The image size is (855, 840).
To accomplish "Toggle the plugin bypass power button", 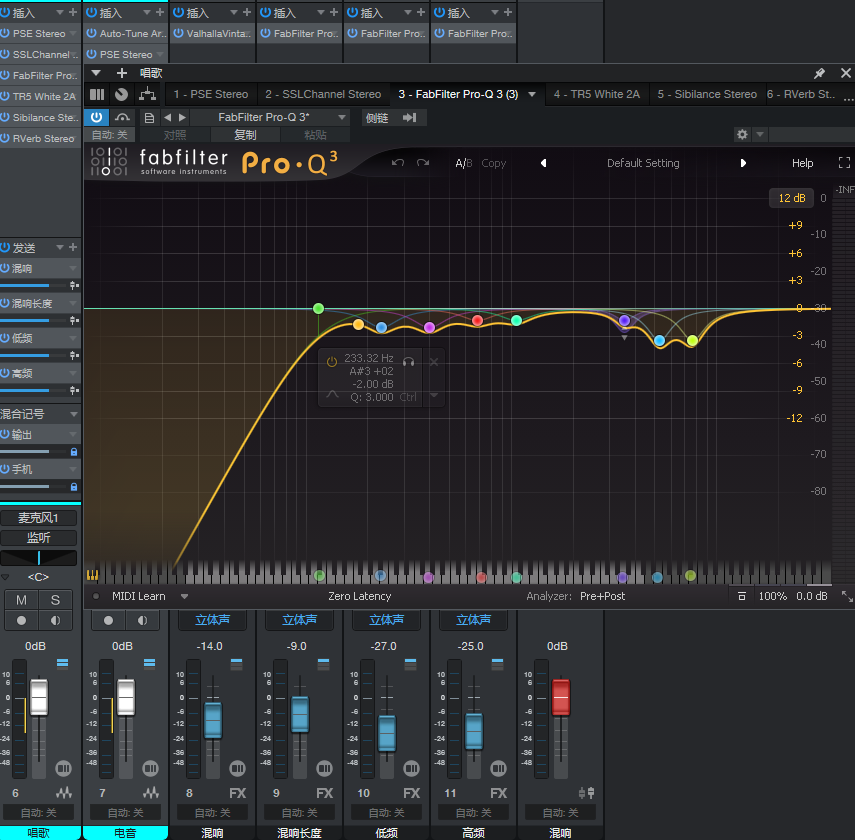I will (x=97, y=117).
